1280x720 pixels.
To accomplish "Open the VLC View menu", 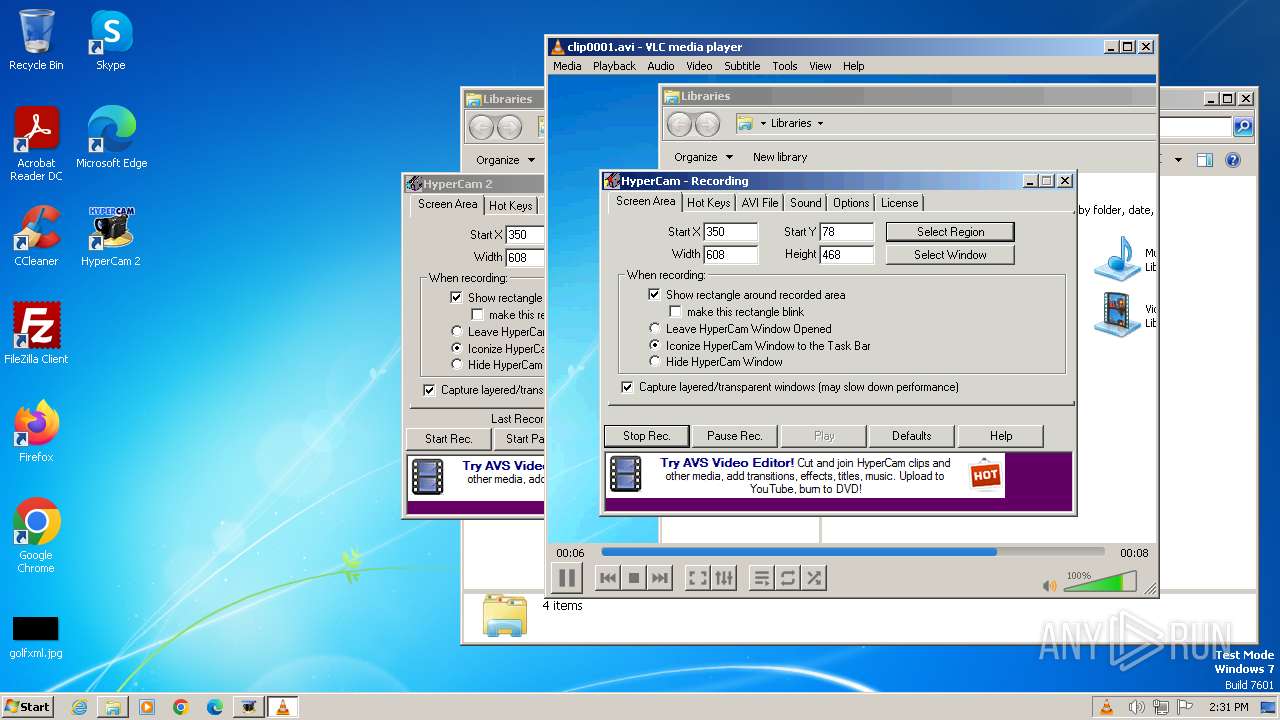I will (820, 66).
